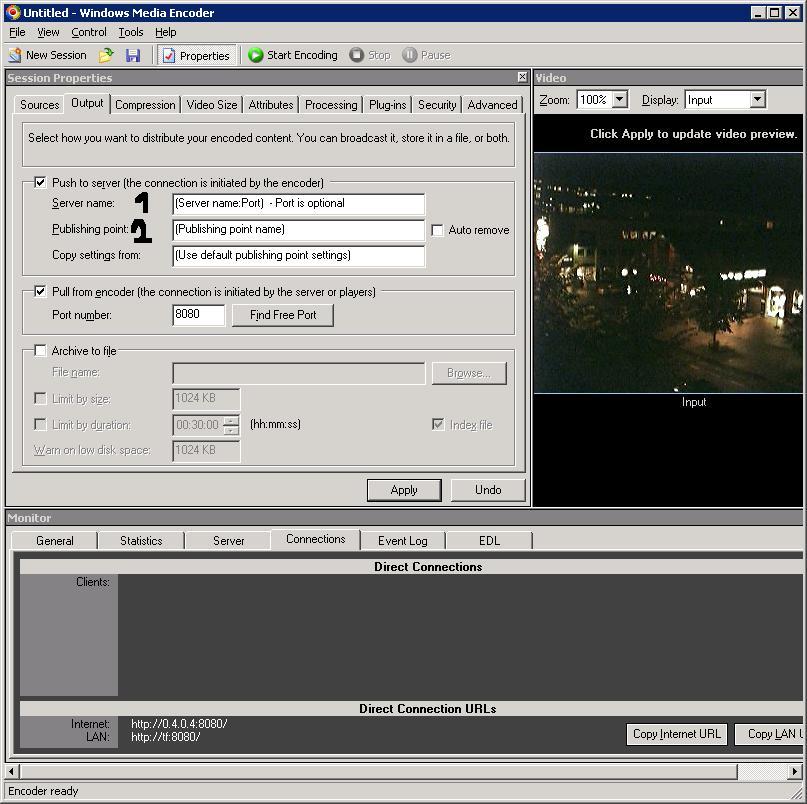Maximize the Windows Media Encoder window
The height and width of the screenshot is (804, 807).
775,12
